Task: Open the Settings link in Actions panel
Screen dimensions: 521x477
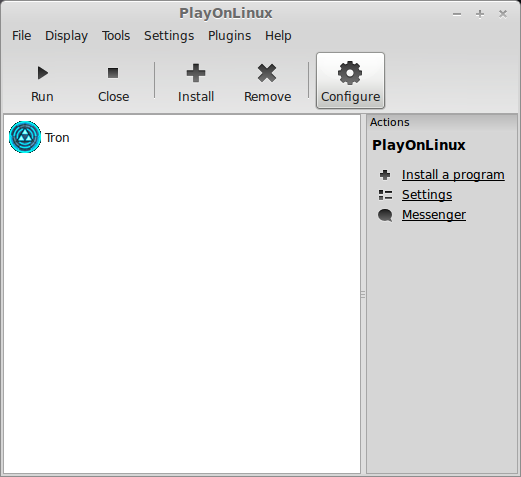Action: [x=427, y=195]
